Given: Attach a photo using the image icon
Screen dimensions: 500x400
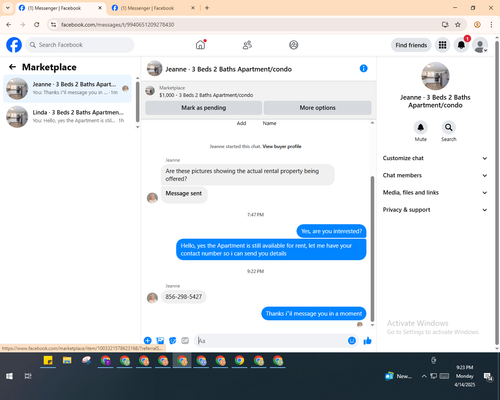Looking at the screenshot, I should click(x=160, y=340).
